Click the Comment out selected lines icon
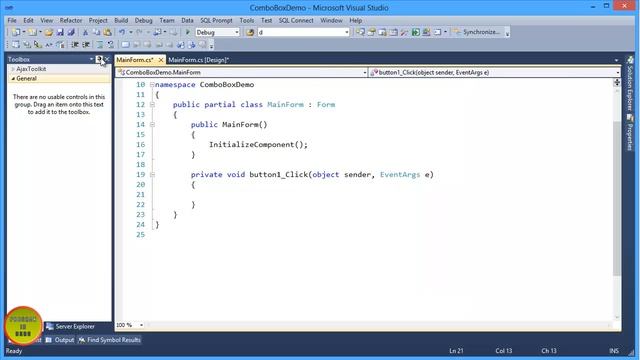 click(100, 44)
